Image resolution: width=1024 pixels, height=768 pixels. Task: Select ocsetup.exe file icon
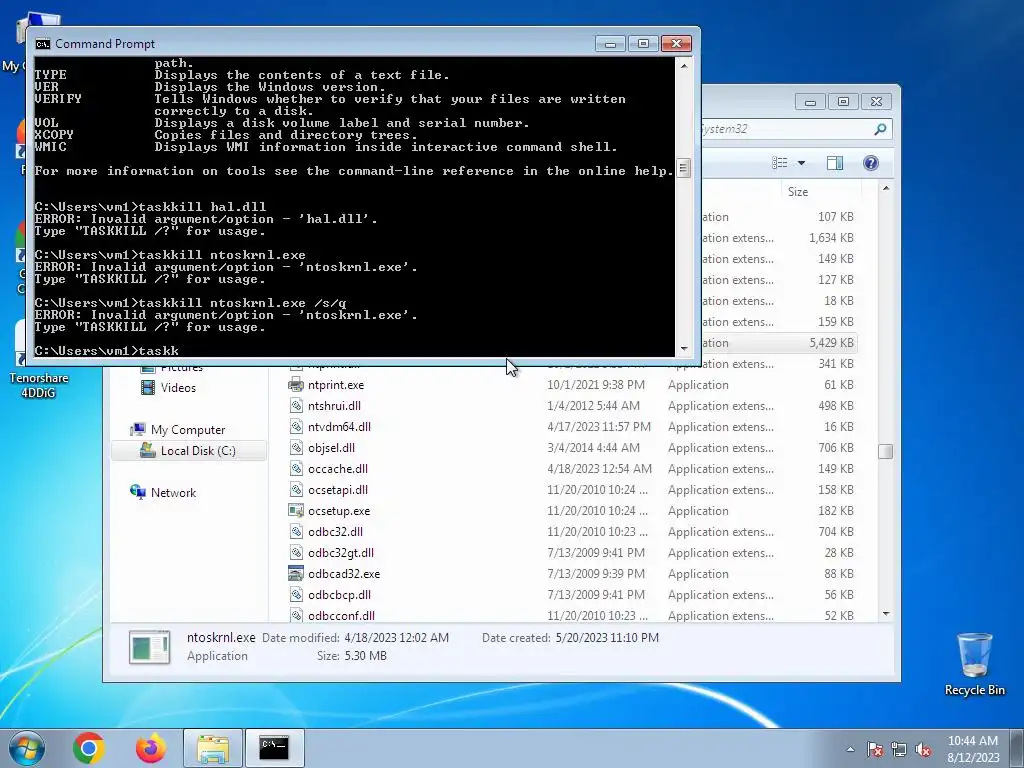(x=296, y=511)
